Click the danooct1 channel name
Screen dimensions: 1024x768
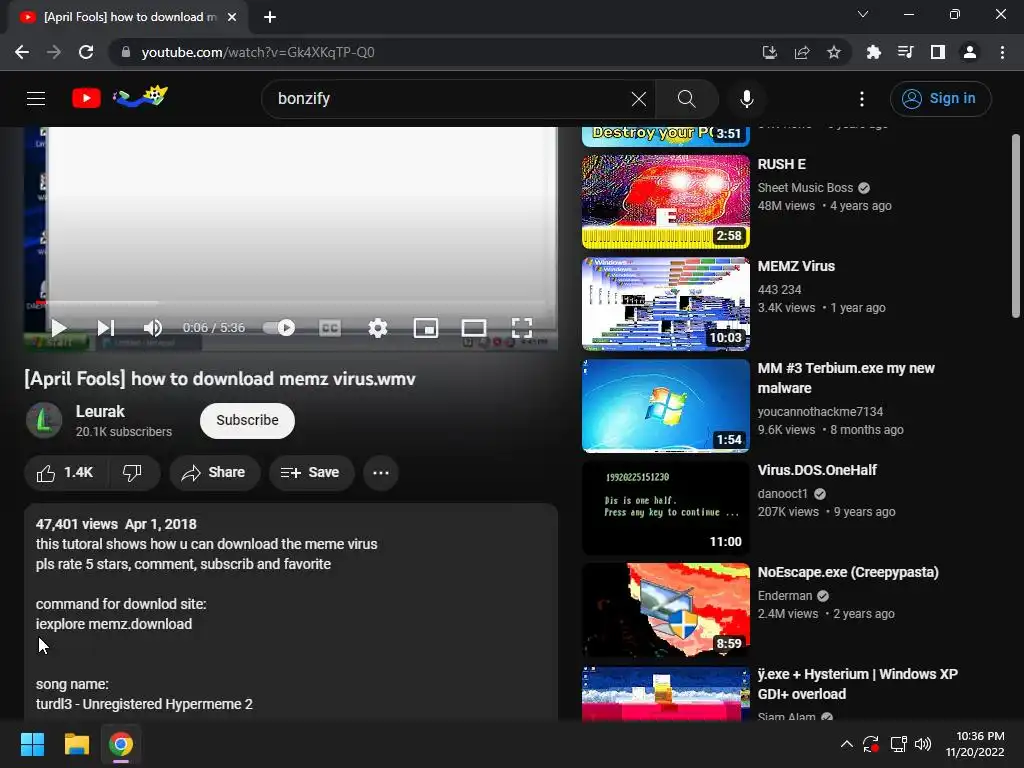click(x=782, y=494)
